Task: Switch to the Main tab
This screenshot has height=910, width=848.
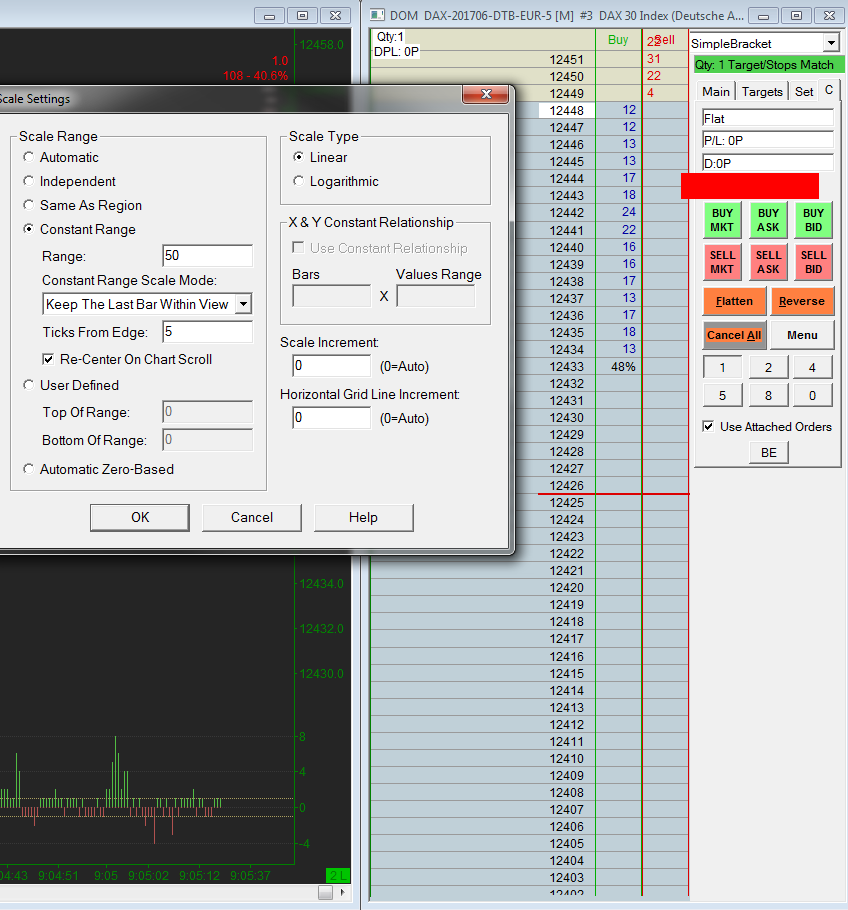Action: pyautogui.click(x=716, y=91)
